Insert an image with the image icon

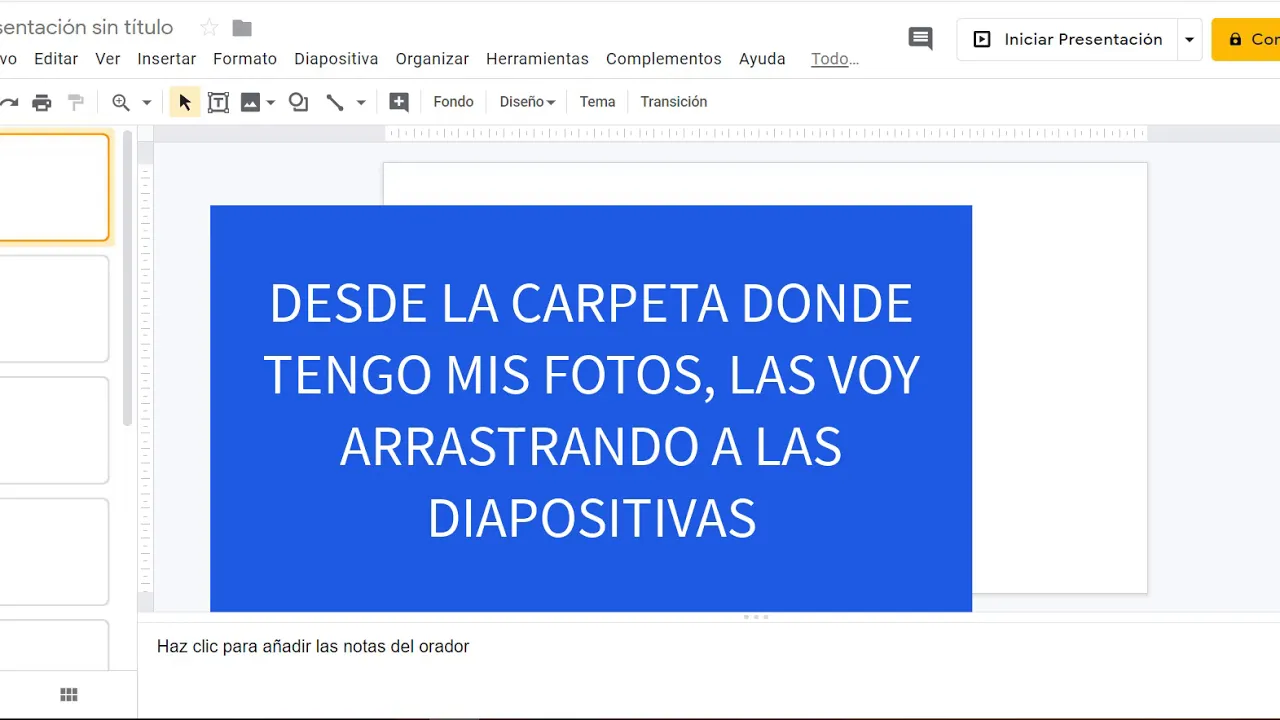(x=250, y=102)
